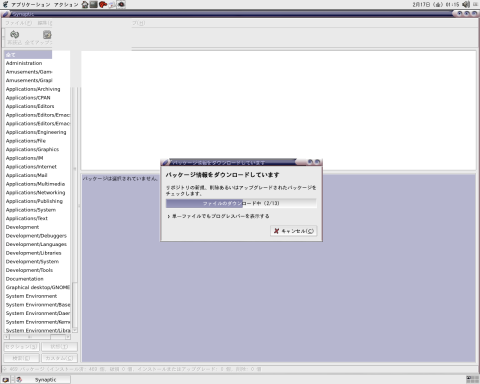The image size is (480, 384).
Task: Open the ファイル menu in Synaptic
Action: 19,23
